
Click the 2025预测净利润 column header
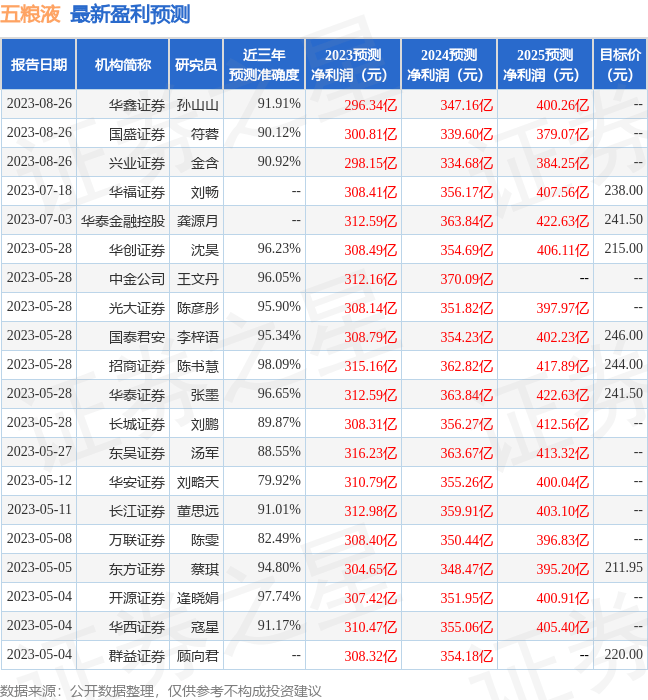pyautogui.click(x=544, y=65)
